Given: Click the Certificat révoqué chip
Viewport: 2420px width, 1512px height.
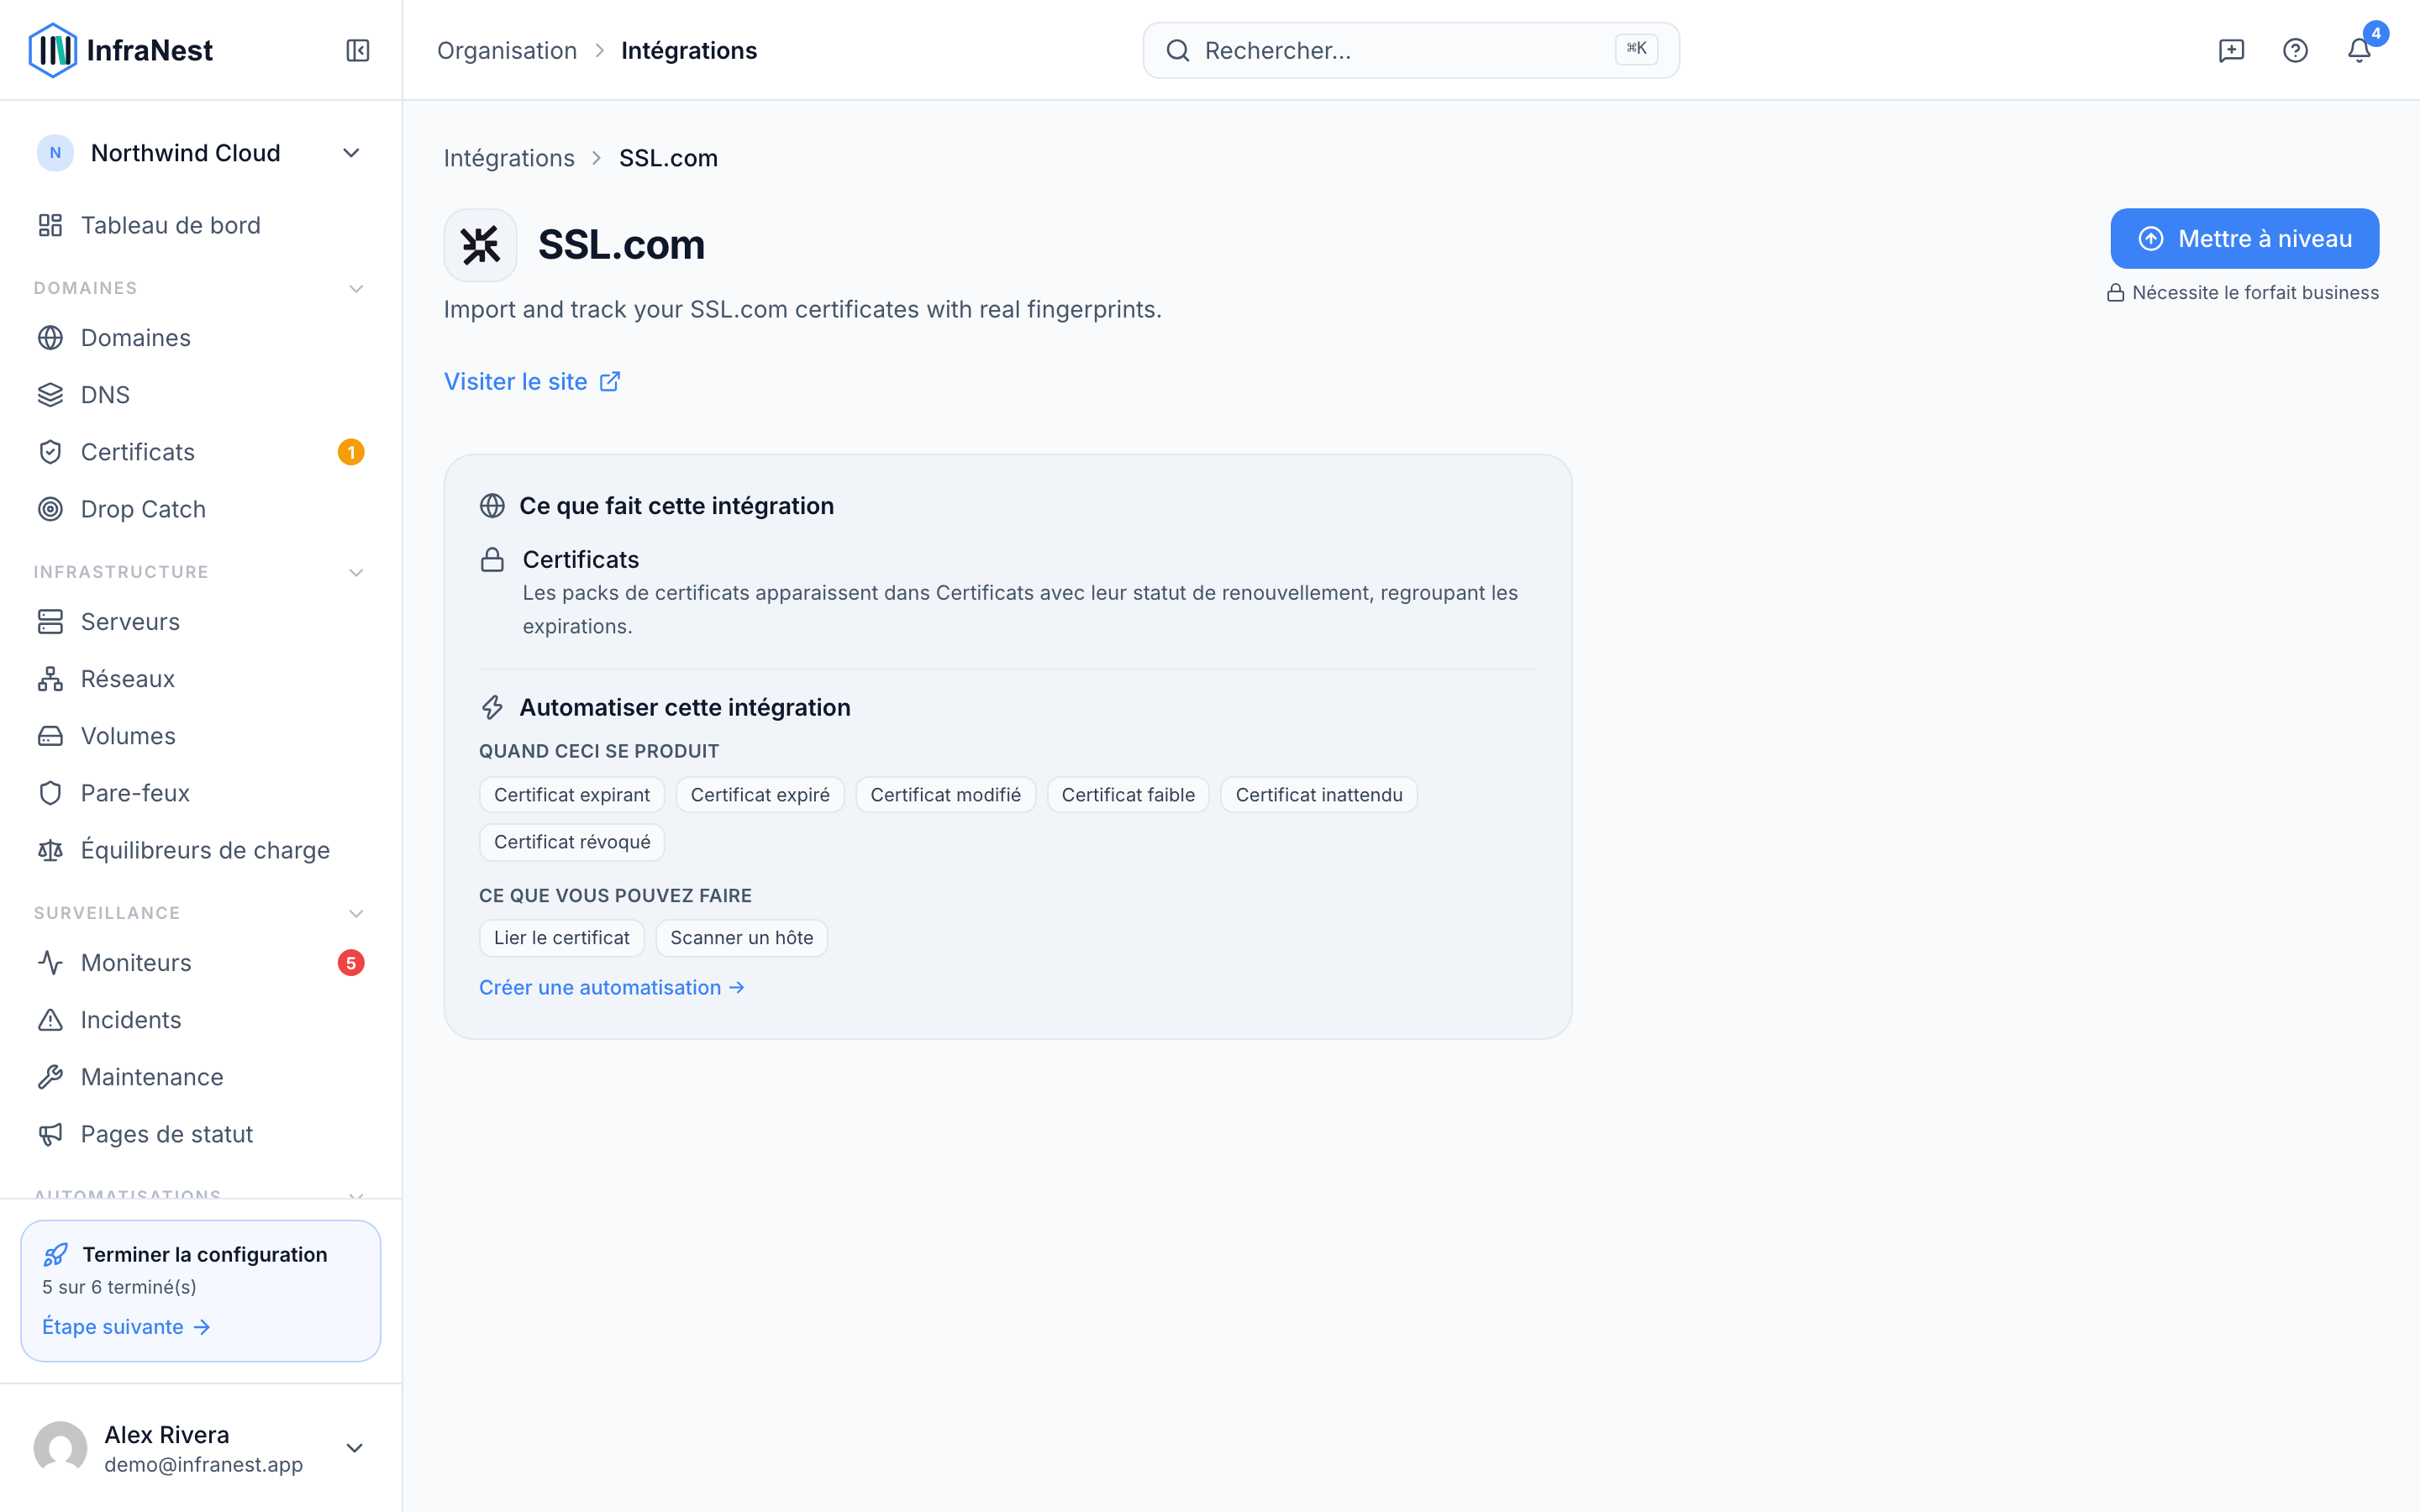Looking at the screenshot, I should (x=572, y=842).
